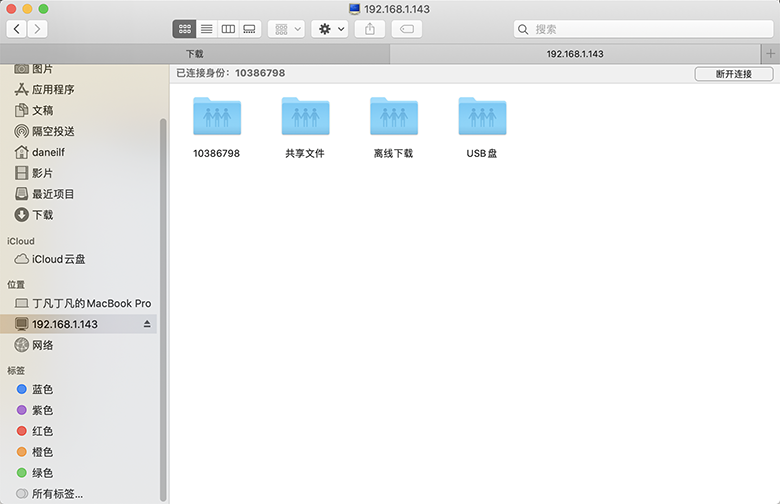The image size is (780, 504).
Task: Click the edit tags toolbar icon
Action: [x=407, y=29]
